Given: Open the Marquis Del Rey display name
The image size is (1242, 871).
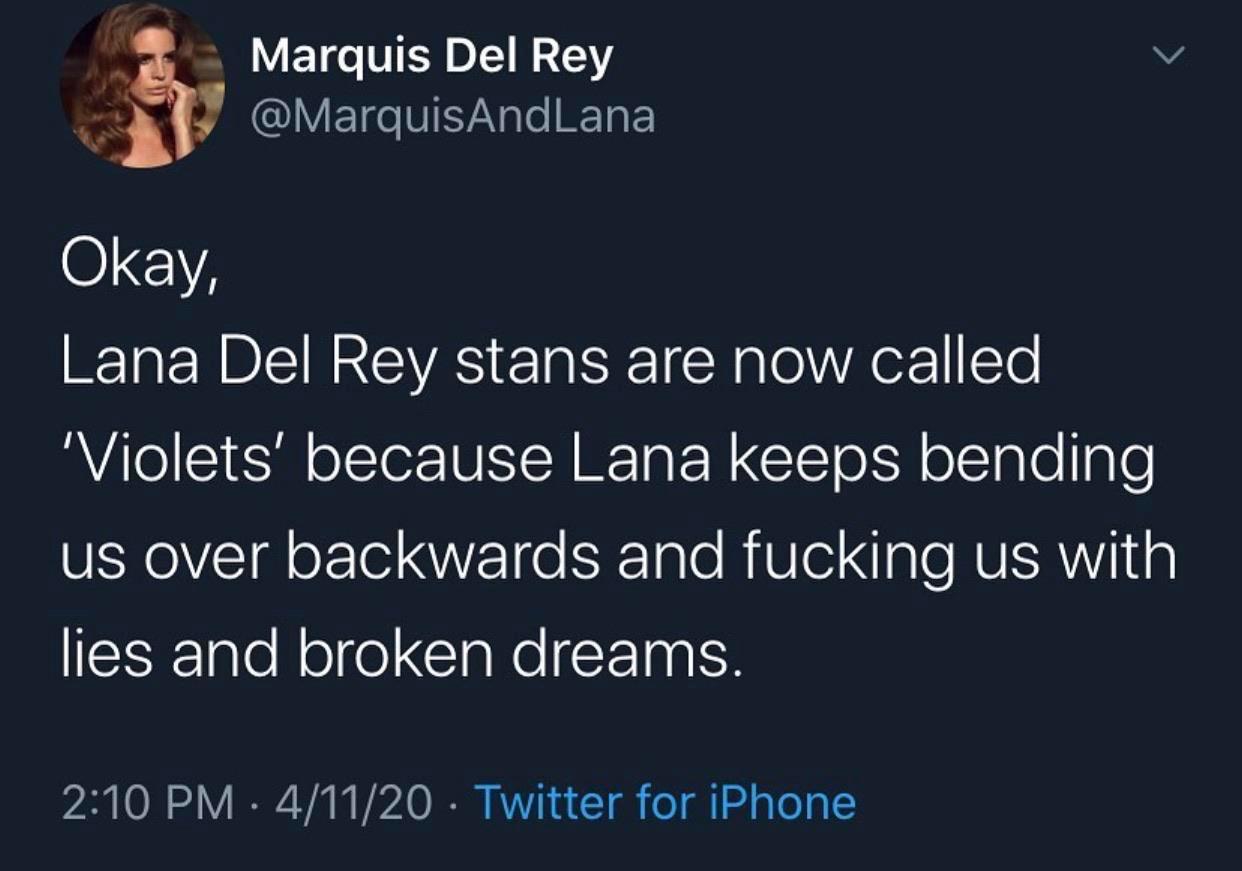Looking at the screenshot, I should [431, 57].
